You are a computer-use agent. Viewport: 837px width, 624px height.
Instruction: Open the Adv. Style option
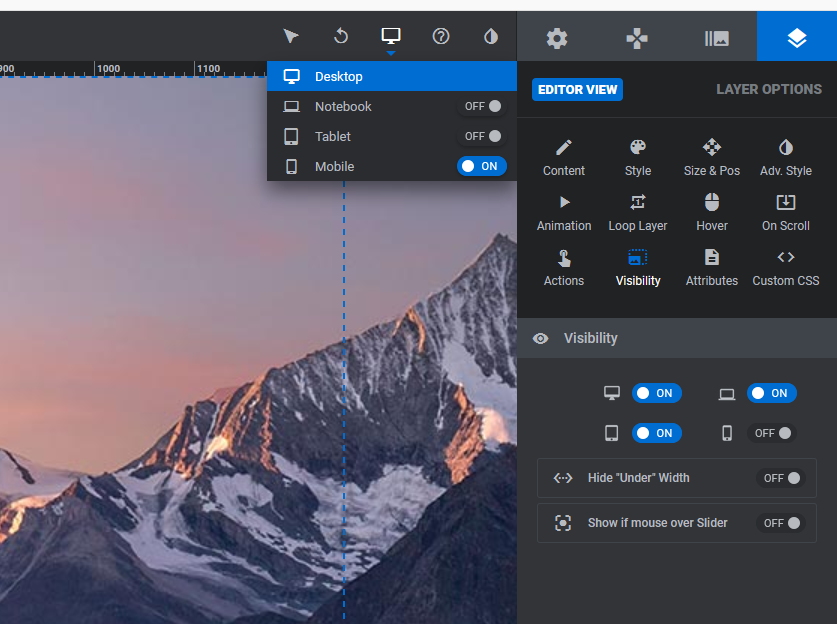(786, 158)
